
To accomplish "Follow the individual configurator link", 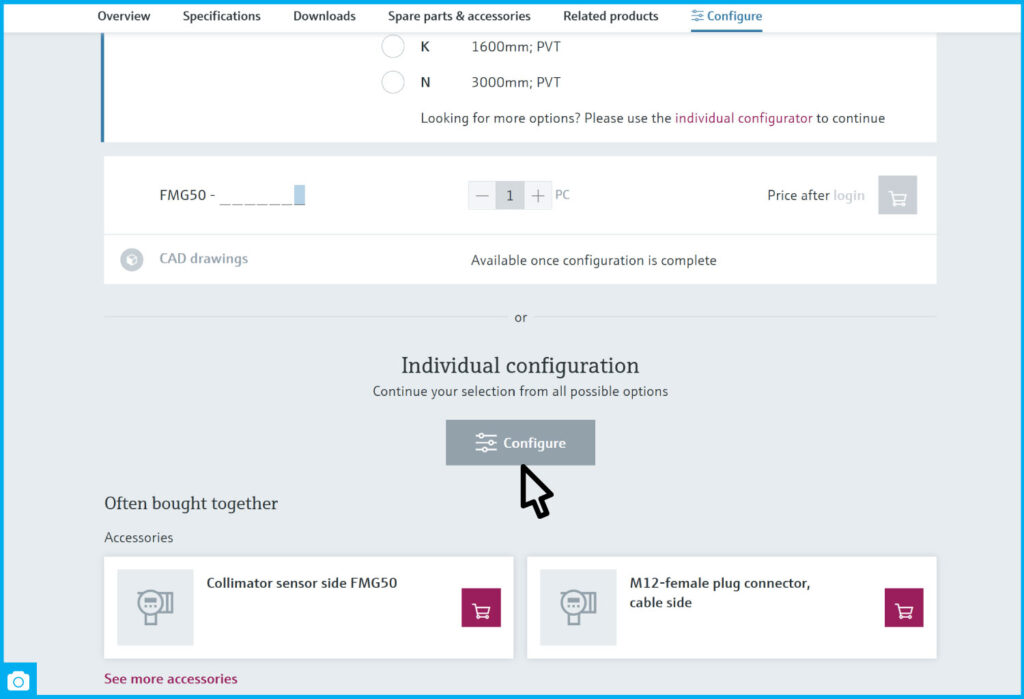I will click(x=743, y=118).
